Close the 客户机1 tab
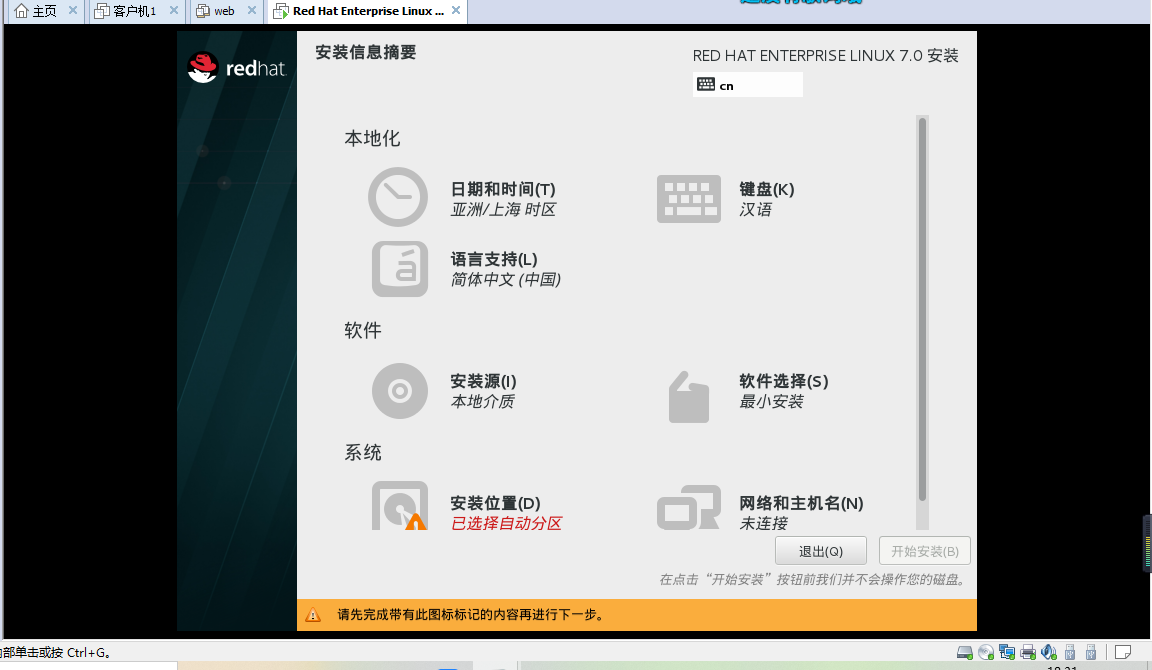This screenshot has width=1152, height=670. click(173, 10)
